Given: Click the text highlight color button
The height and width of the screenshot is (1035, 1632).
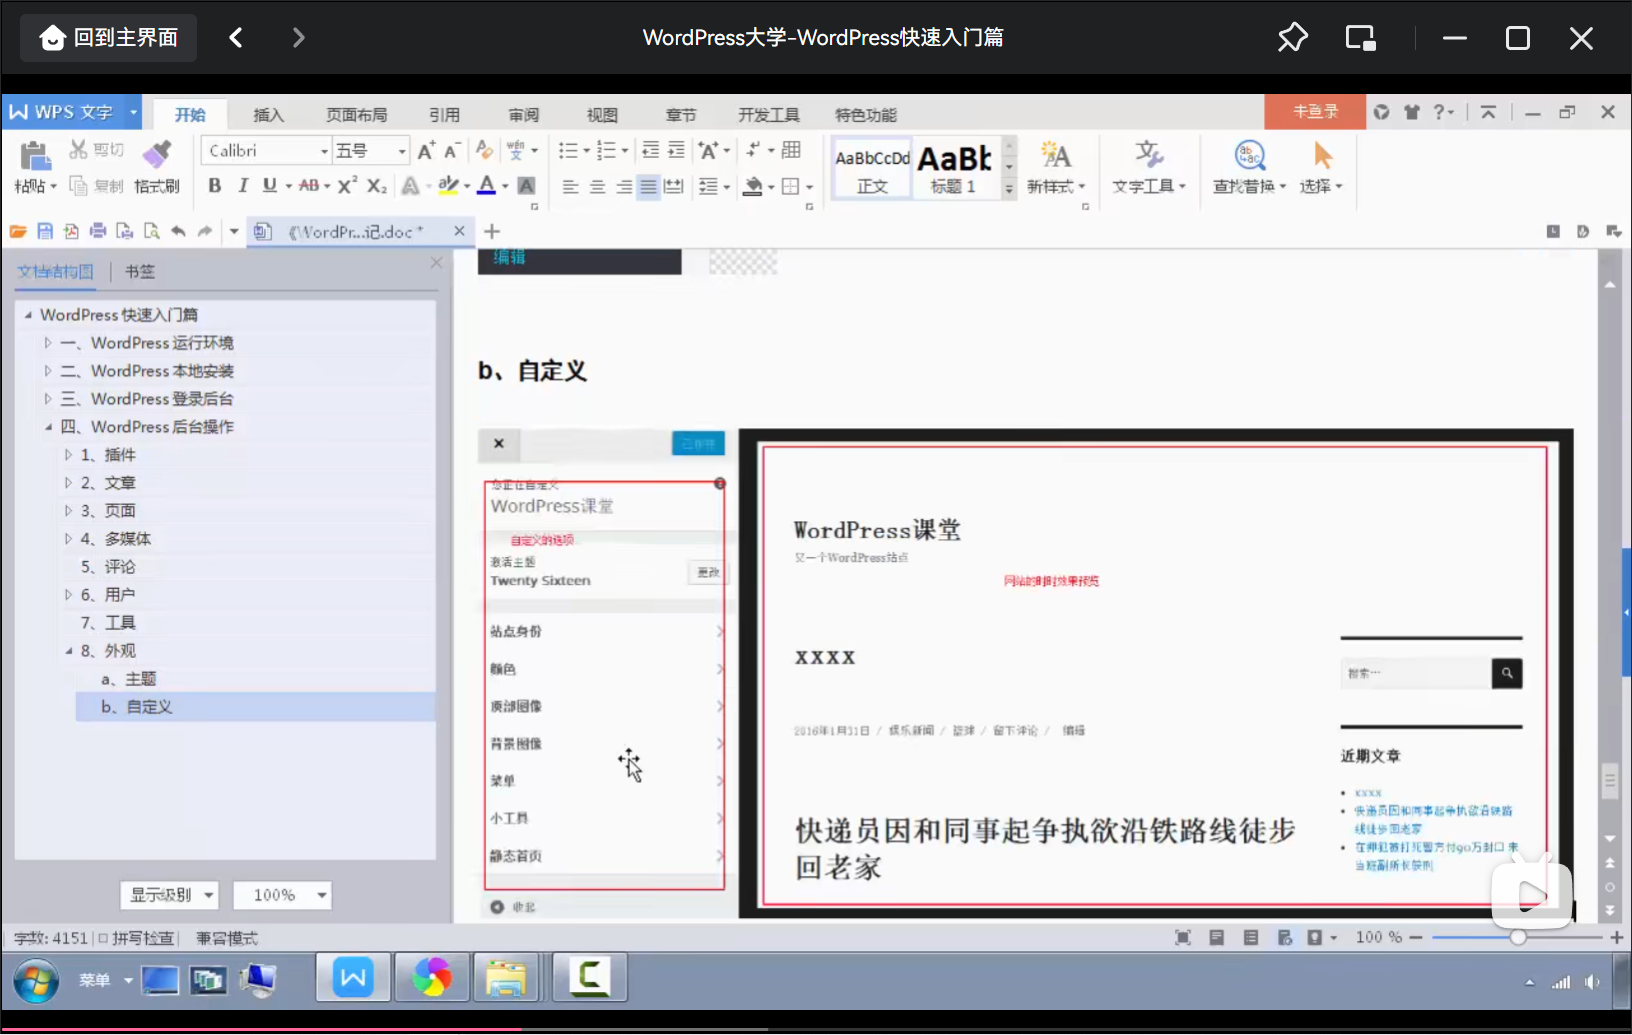Looking at the screenshot, I should [448, 186].
